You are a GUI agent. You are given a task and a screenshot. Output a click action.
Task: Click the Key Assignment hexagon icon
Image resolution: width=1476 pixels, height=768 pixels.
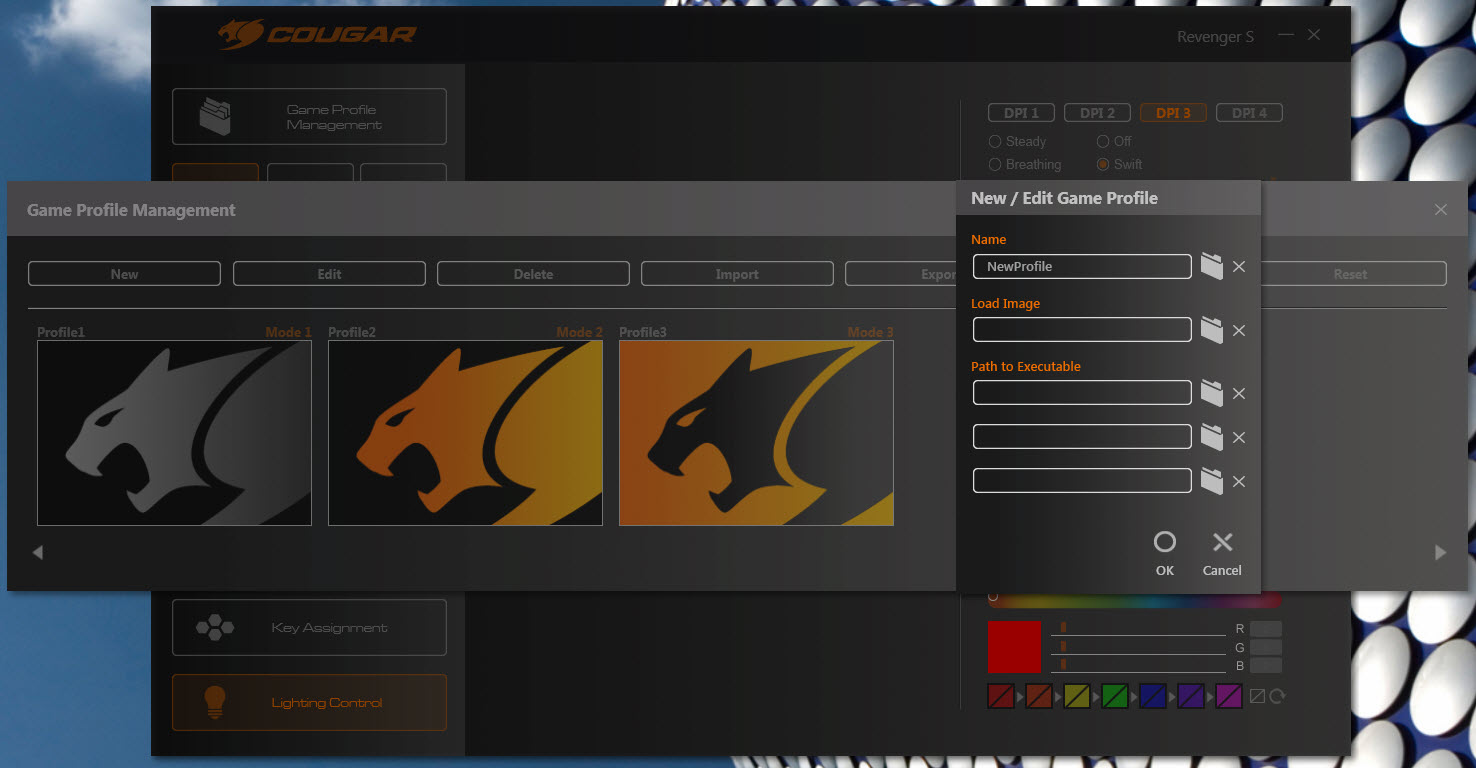[x=215, y=628]
